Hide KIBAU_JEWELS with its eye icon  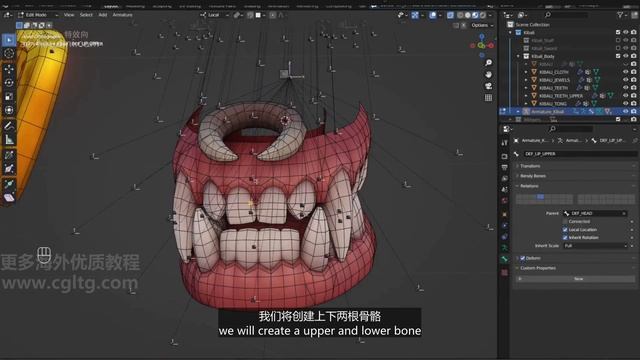pos(626,80)
